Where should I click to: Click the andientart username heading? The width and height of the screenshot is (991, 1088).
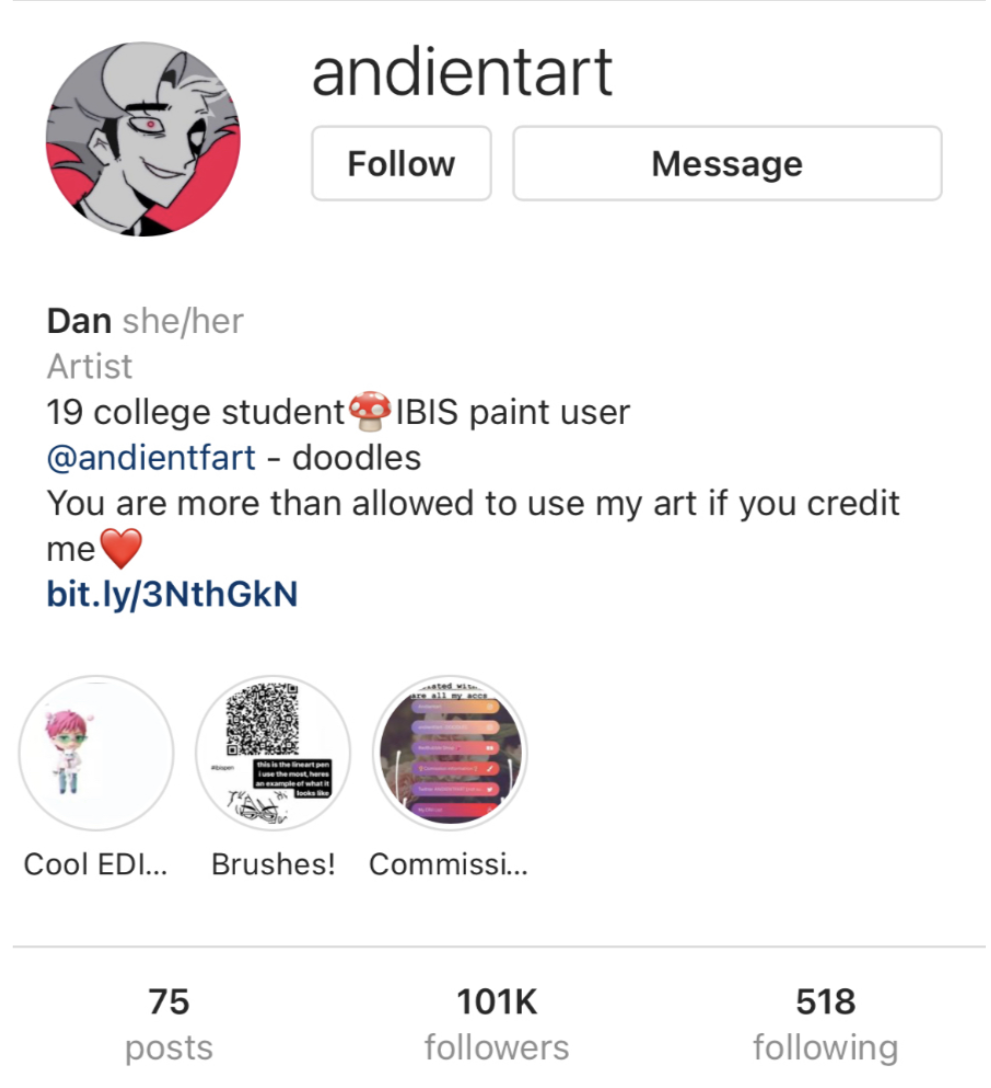pyautogui.click(x=461, y=72)
